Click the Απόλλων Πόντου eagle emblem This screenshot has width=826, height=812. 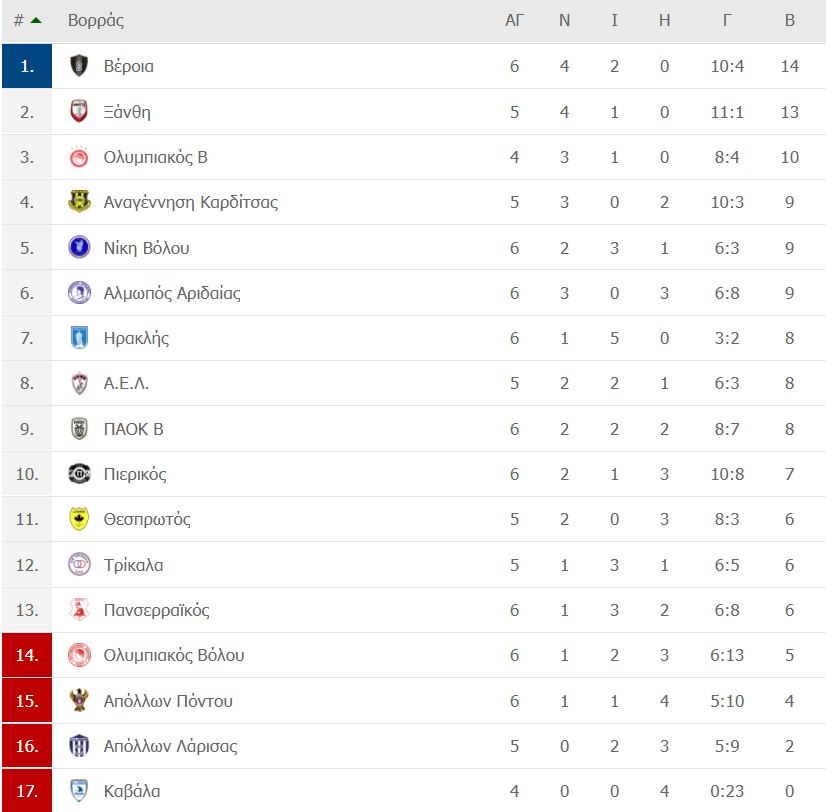pyautogui.click(x=79, y=700)
